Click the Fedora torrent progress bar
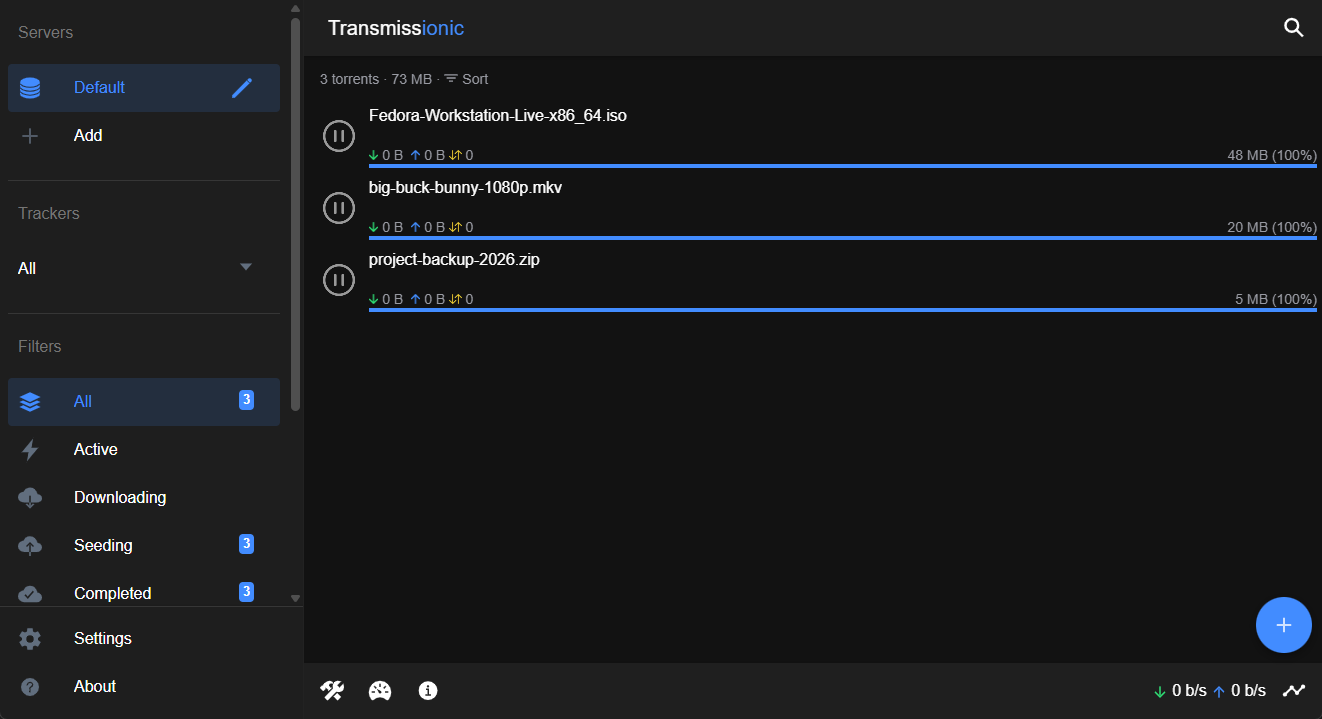The image size is (1322, 719). [843, 166]
